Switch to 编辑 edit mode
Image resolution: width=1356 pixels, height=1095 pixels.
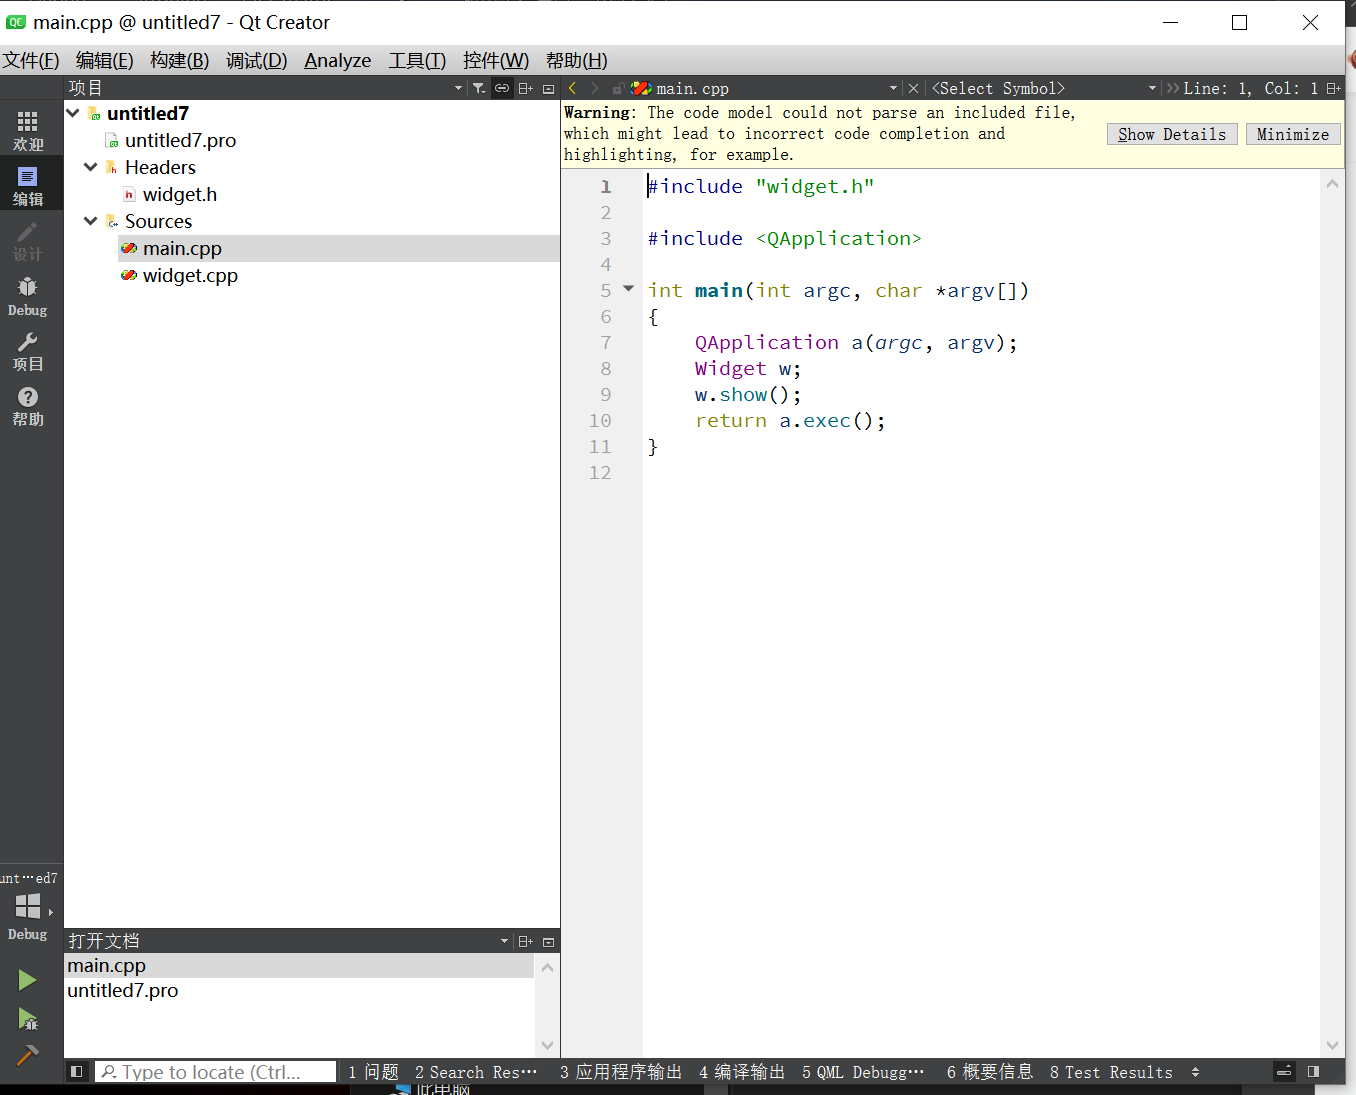(x=28, y=186)
